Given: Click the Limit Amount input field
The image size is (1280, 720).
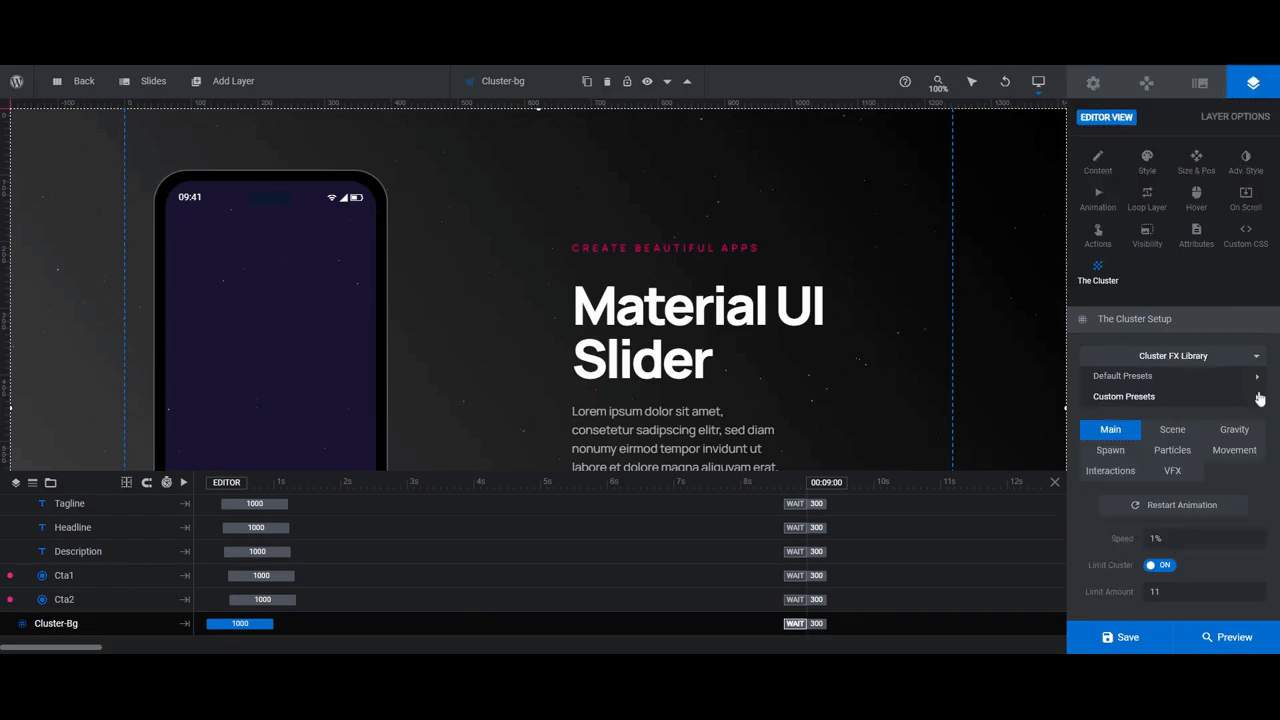Looking at the screenshot, I should tap(1205, 592).
